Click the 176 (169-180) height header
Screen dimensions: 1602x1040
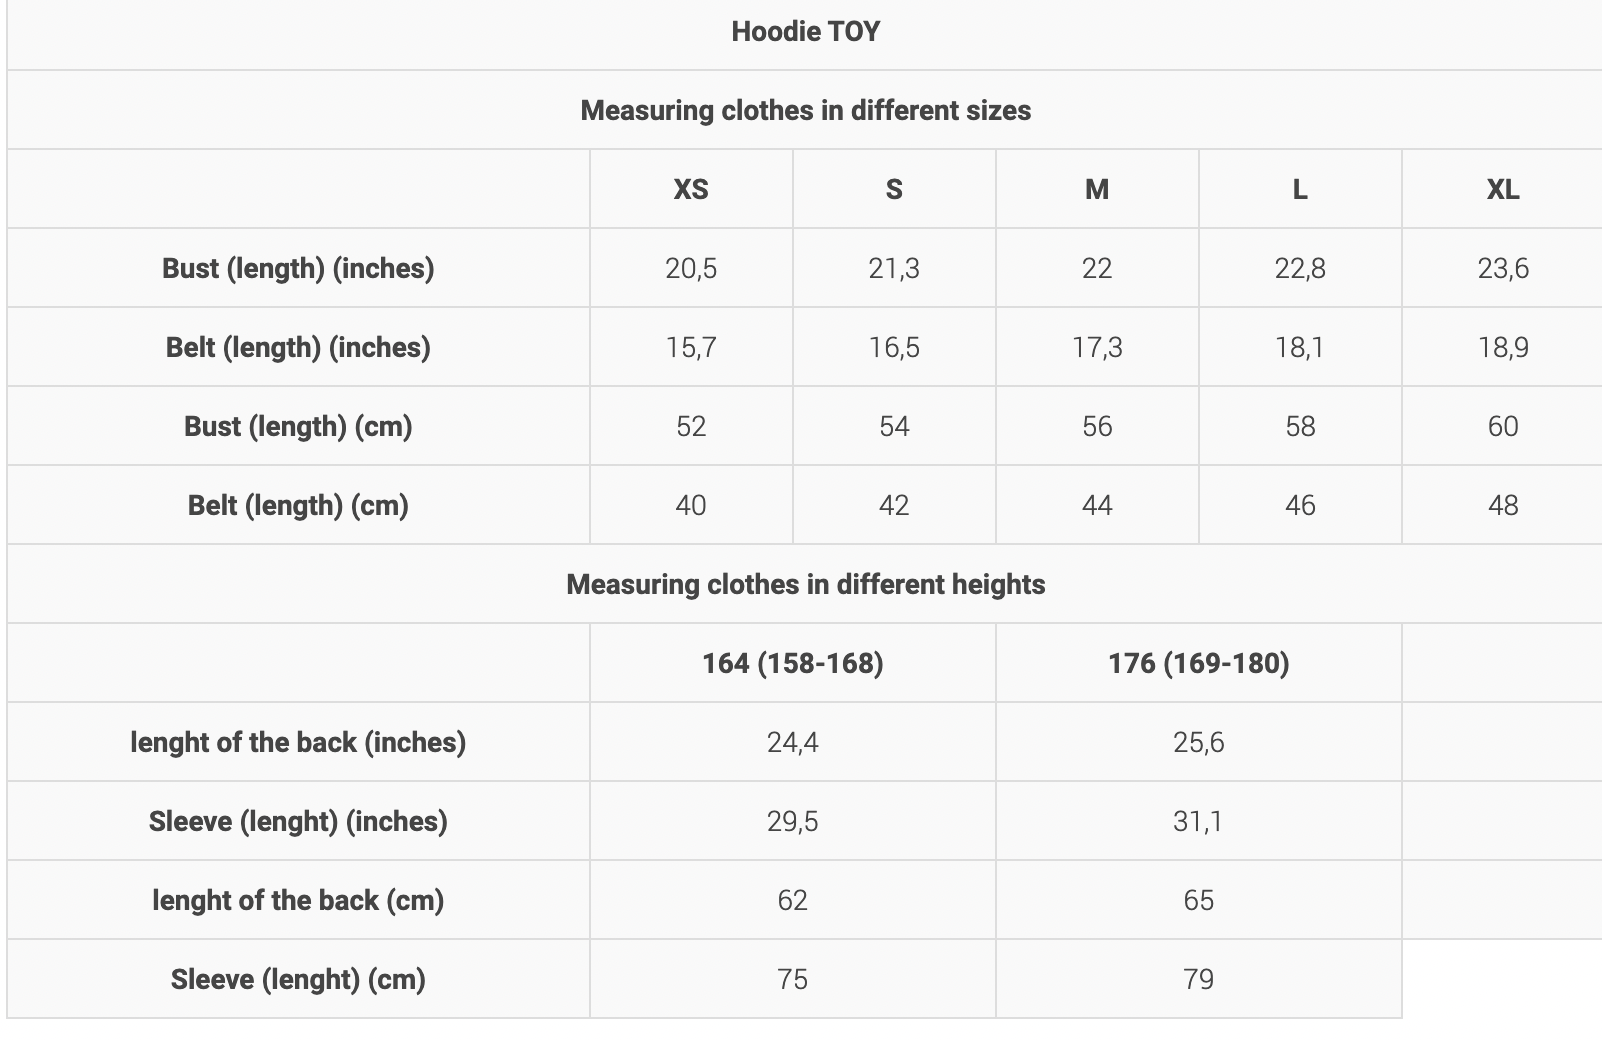coord(1199,663)
